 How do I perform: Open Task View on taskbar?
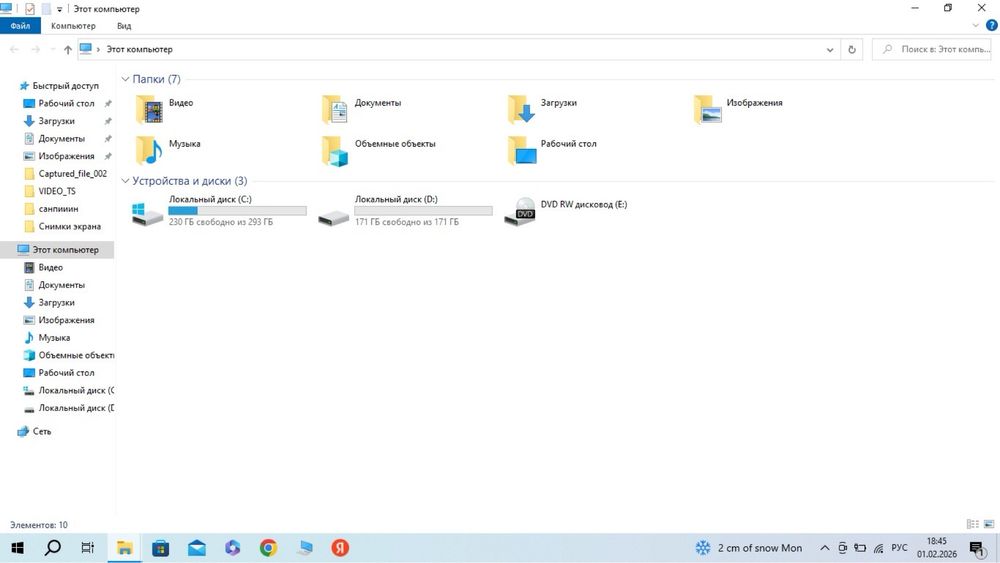88,548
